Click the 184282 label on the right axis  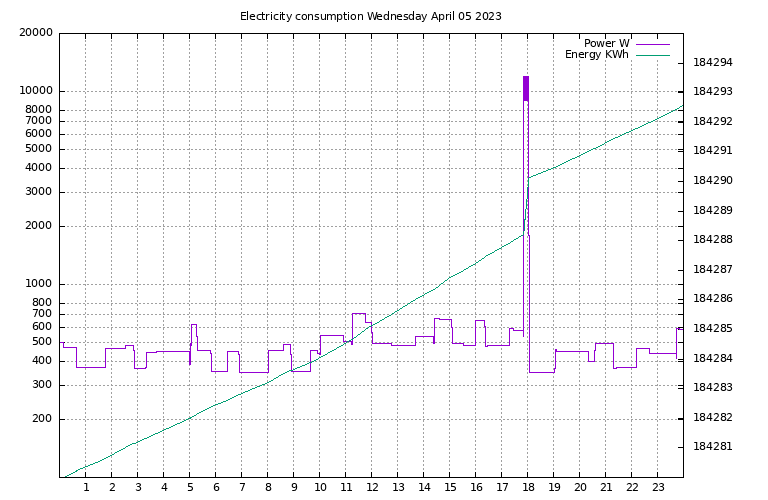[x=713, y=417]
